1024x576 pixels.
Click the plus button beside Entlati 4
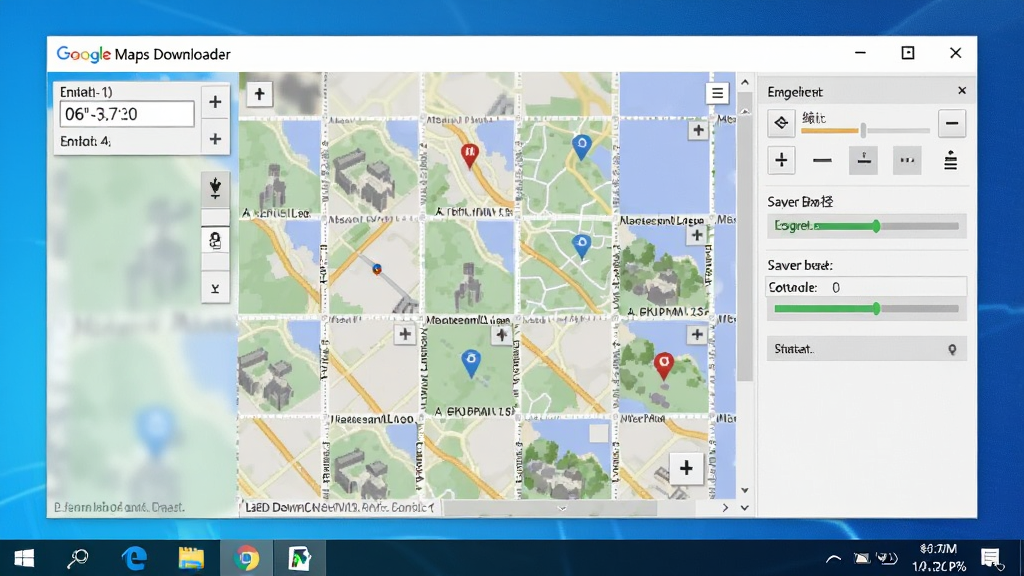tap(215, 139)
